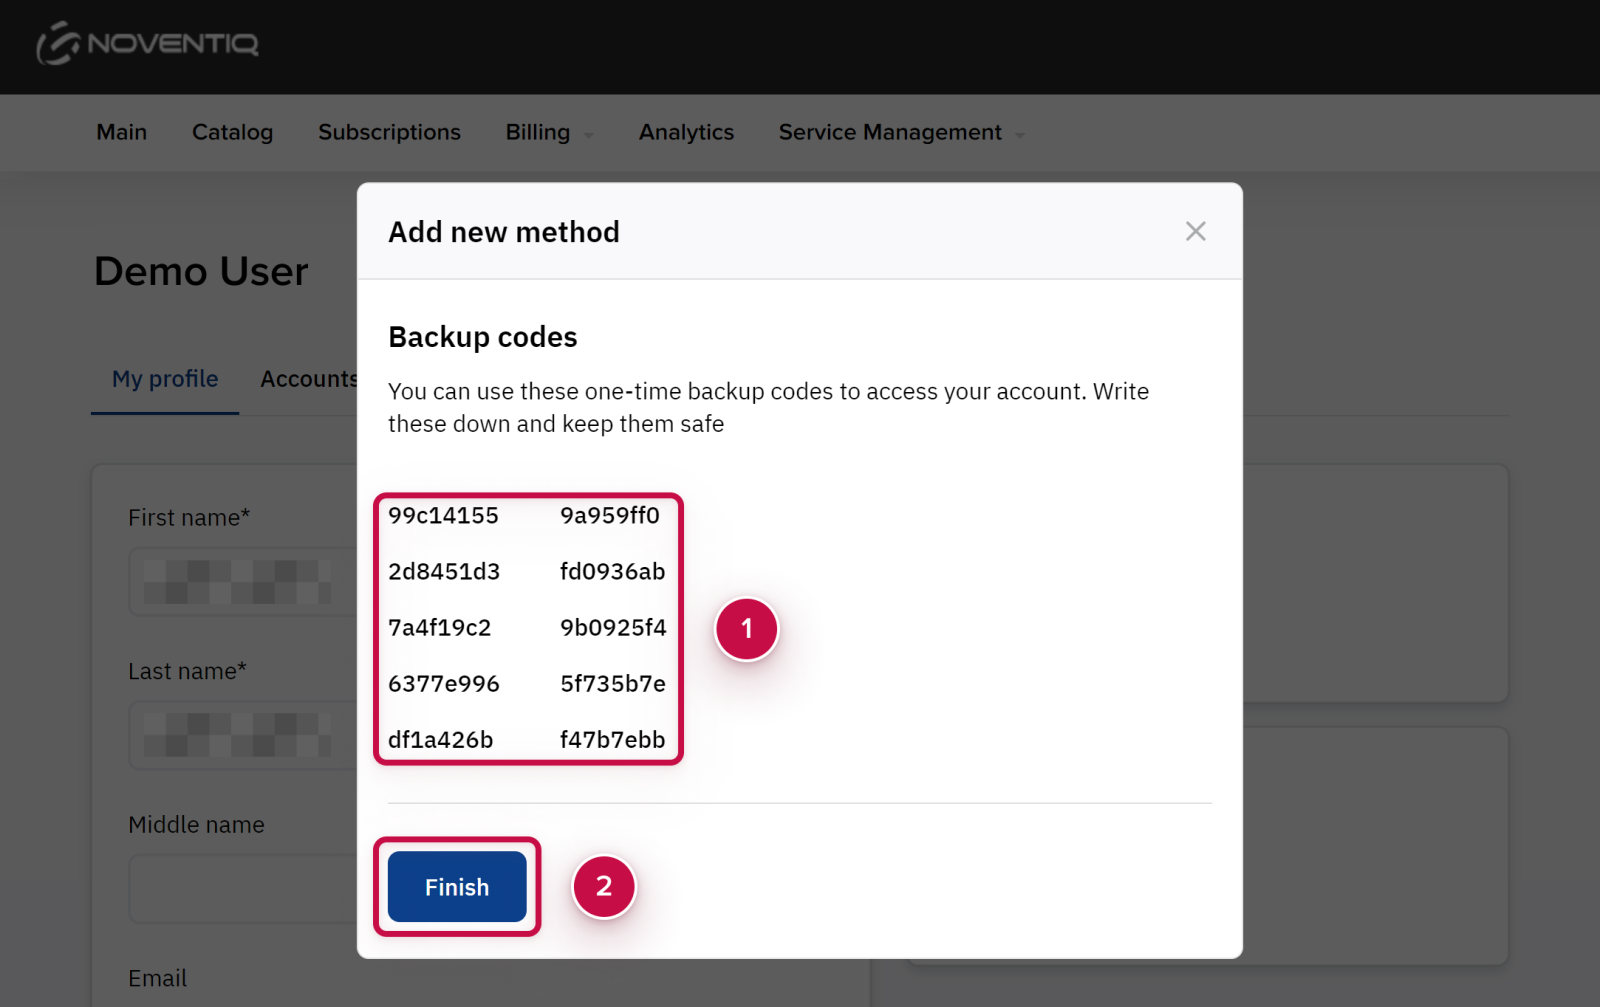
Task: Select backup code 99c14155
Action: (x=443, y=516)
